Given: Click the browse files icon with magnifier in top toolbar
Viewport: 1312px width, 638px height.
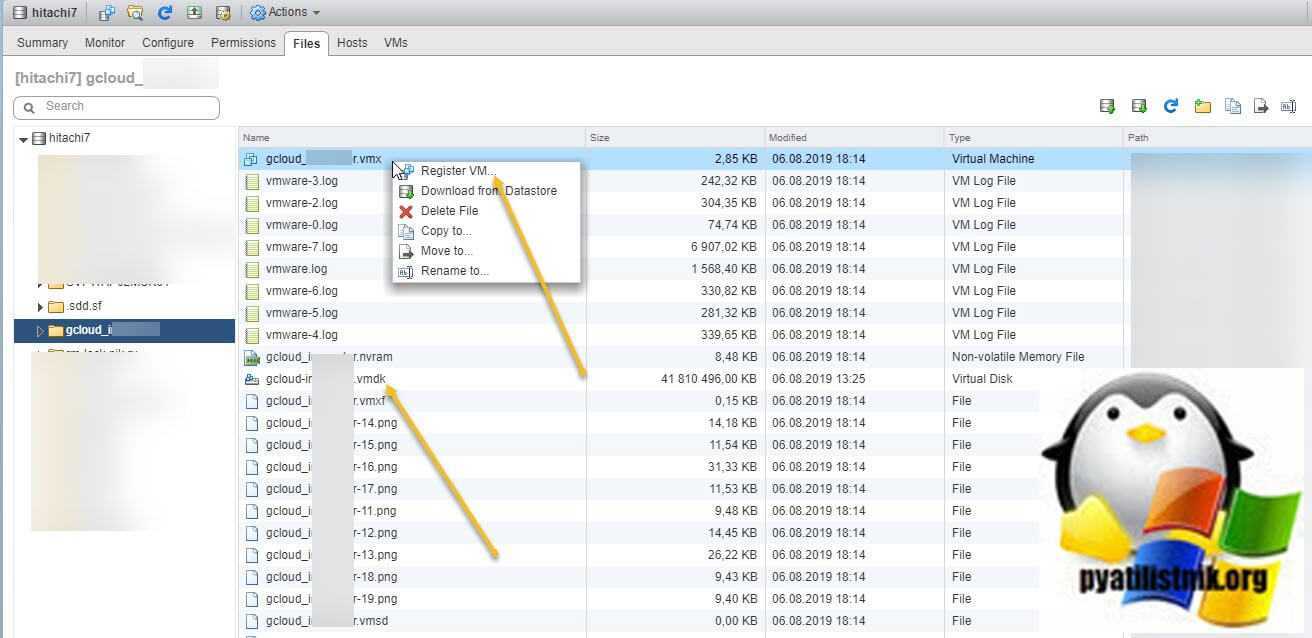Looking at the screenshot, I should [x=135, y=13].
